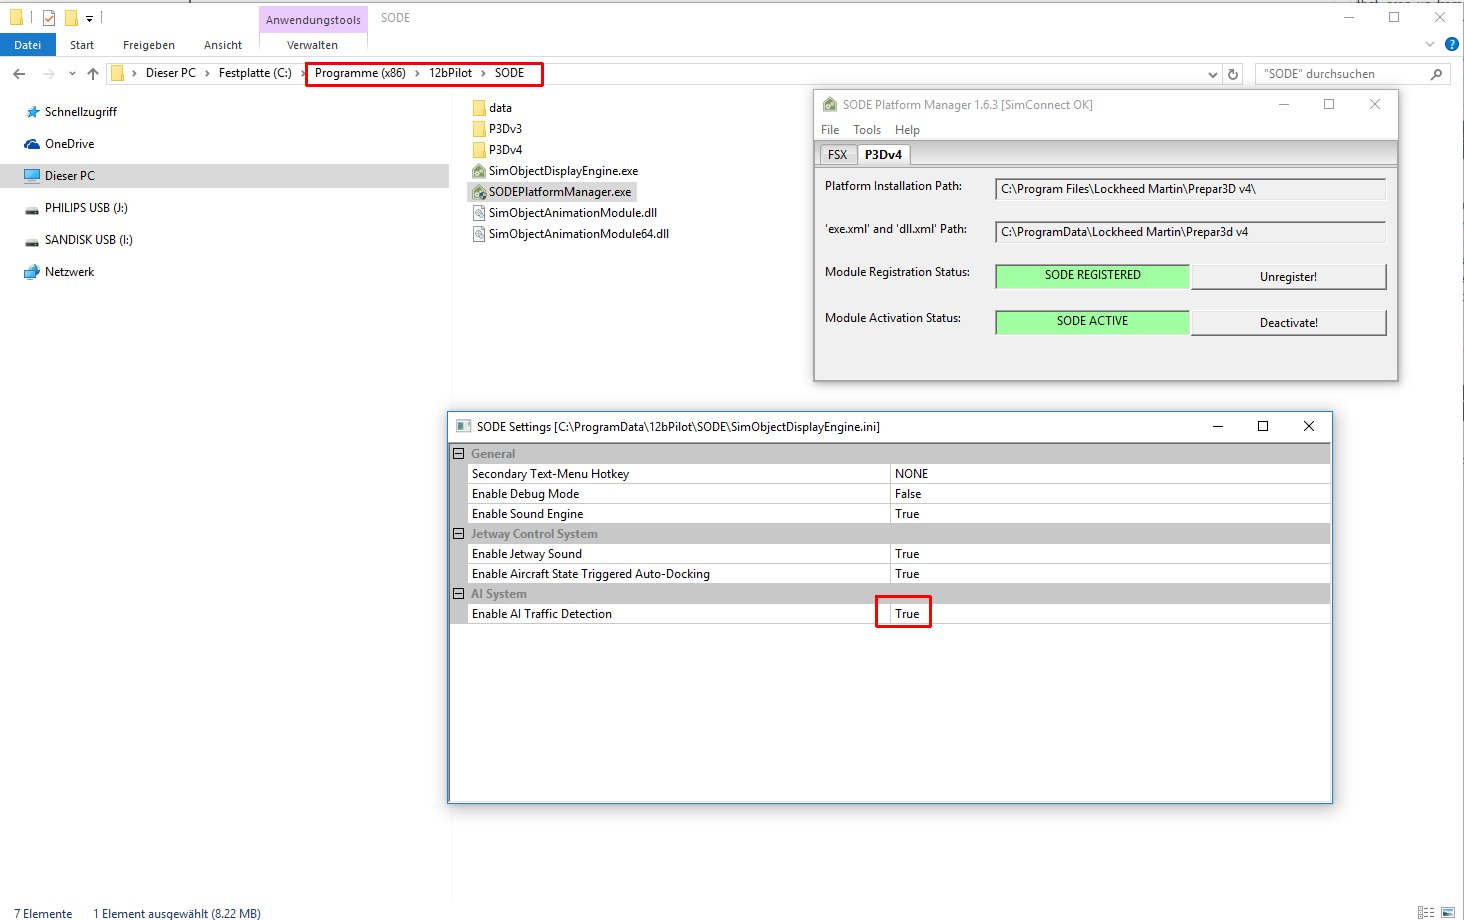The image size is (1464, 920).
Task: Switch to details view layout
Action: [1426, 912]
